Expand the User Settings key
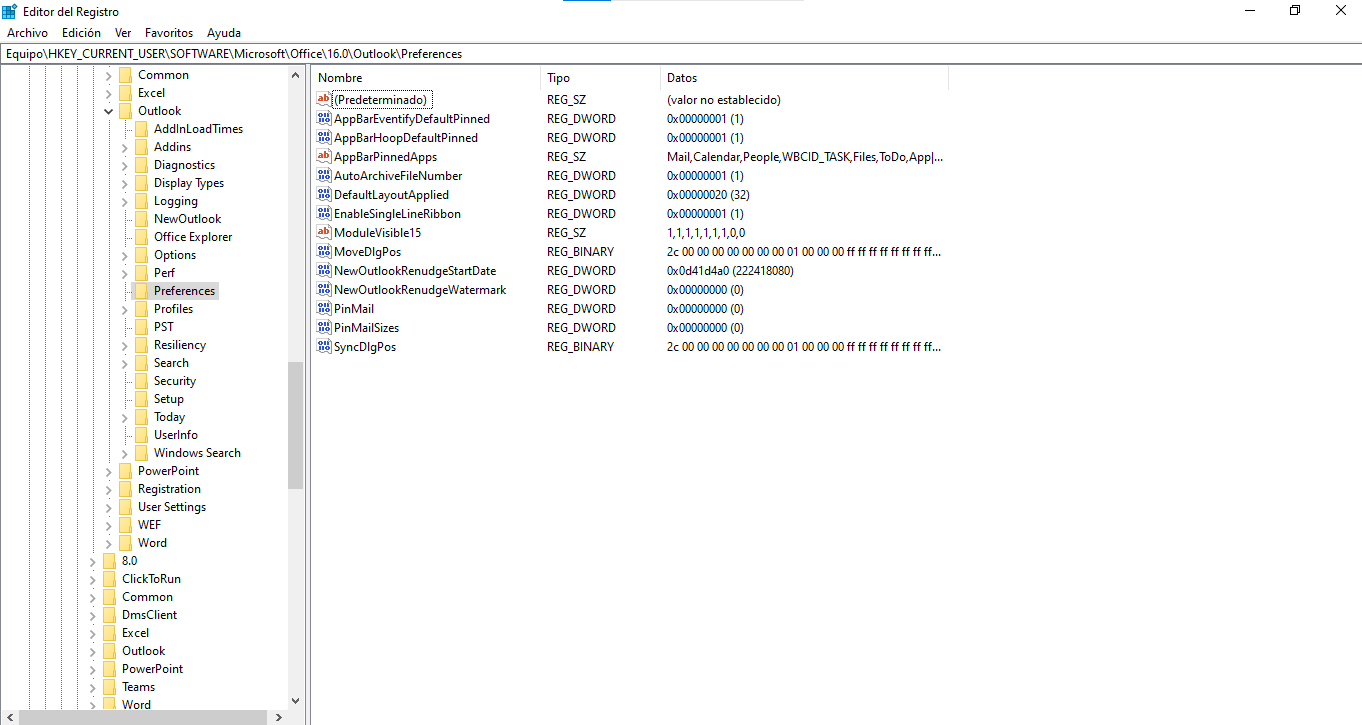This screenshot has width=1362, height=725. point(108,507)
